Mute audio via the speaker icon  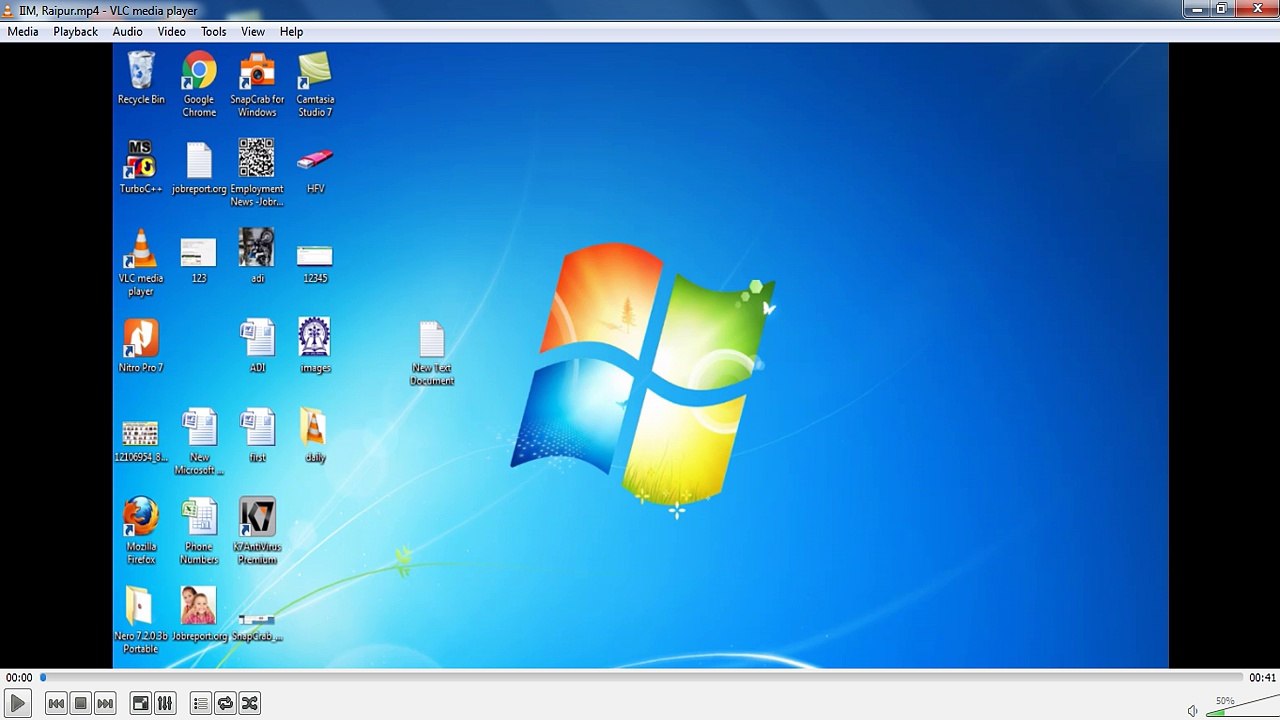coord(1192,711)
